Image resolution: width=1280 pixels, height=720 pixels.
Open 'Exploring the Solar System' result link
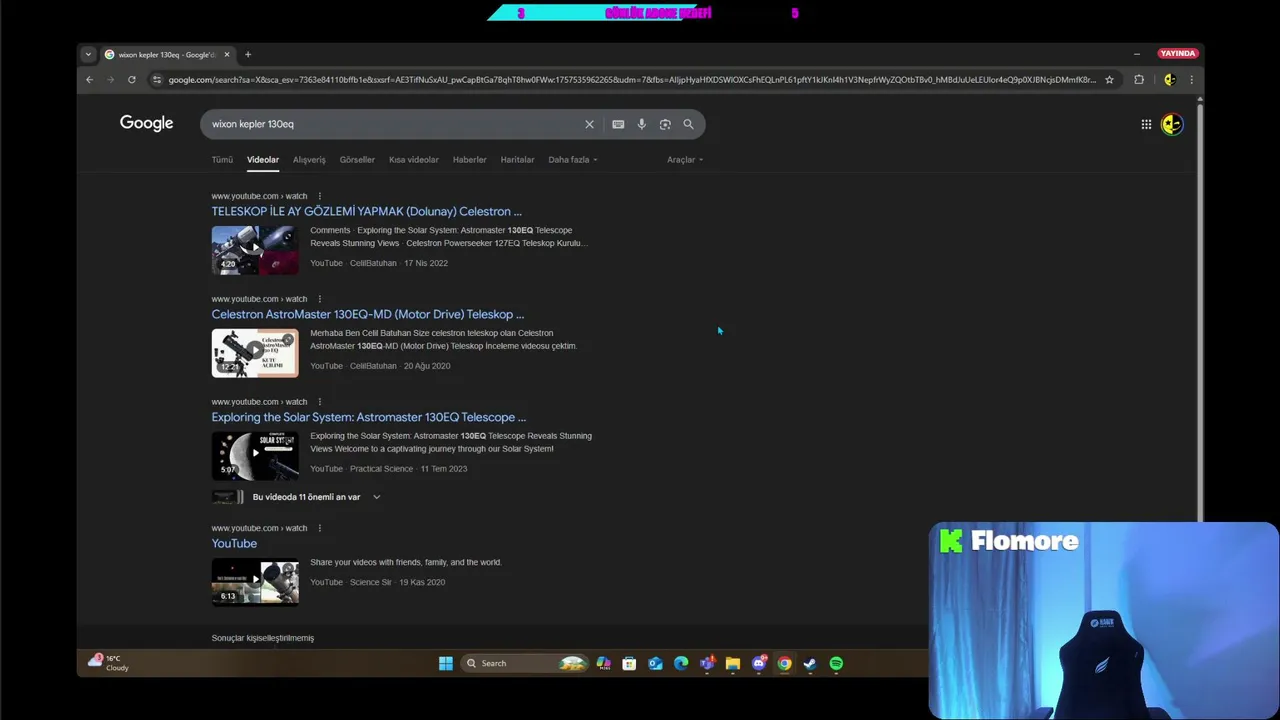[368, 417]
